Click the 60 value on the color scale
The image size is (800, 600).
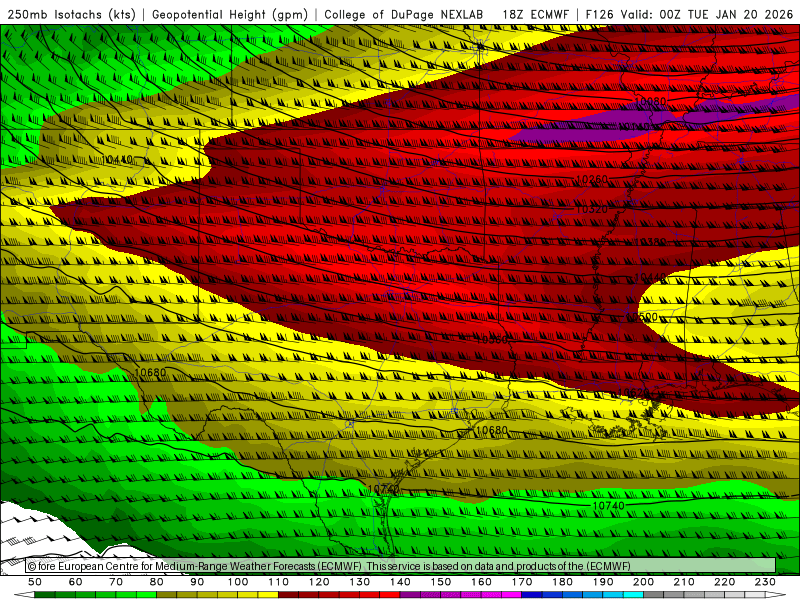(x=75, y=582)
